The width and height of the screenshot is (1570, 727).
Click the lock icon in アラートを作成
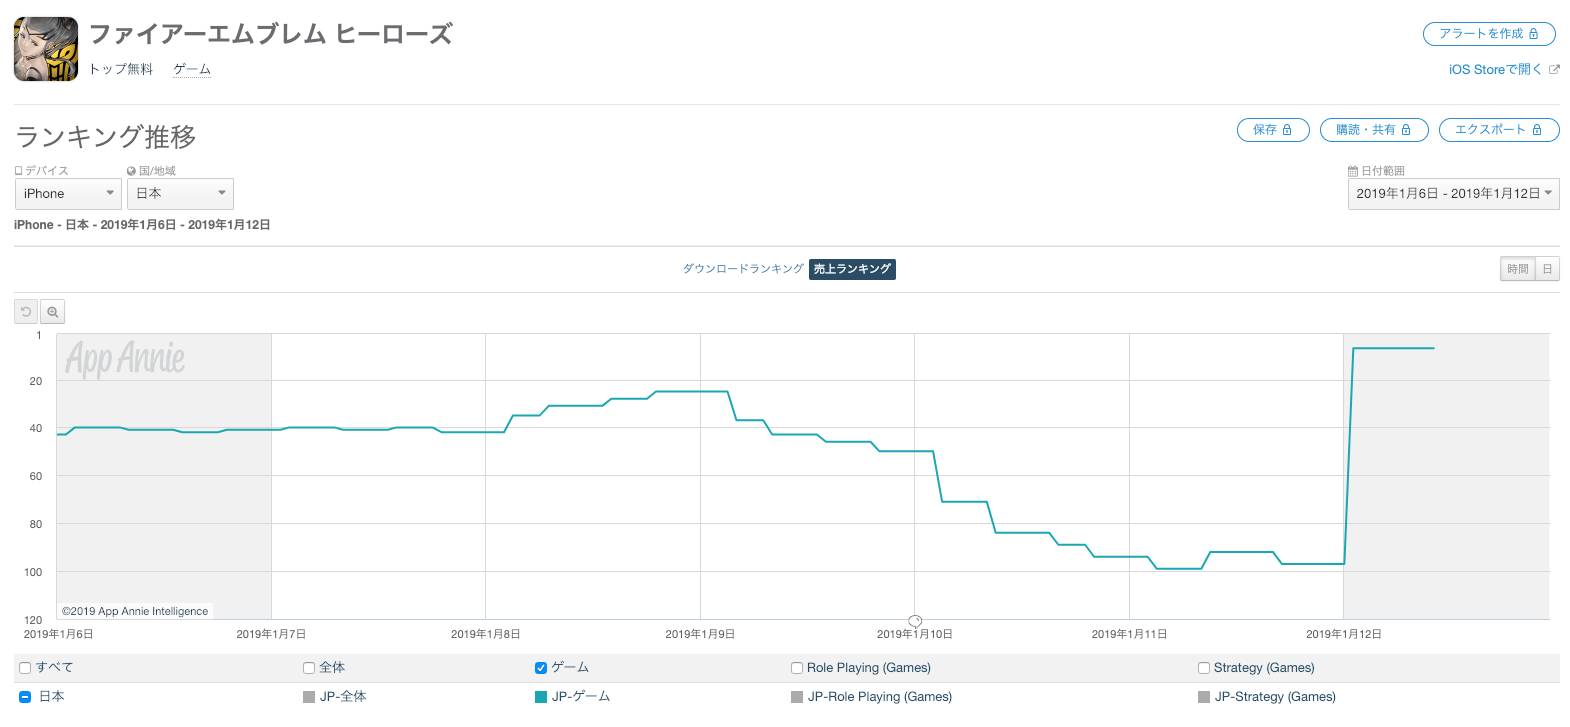point(1534,34)
